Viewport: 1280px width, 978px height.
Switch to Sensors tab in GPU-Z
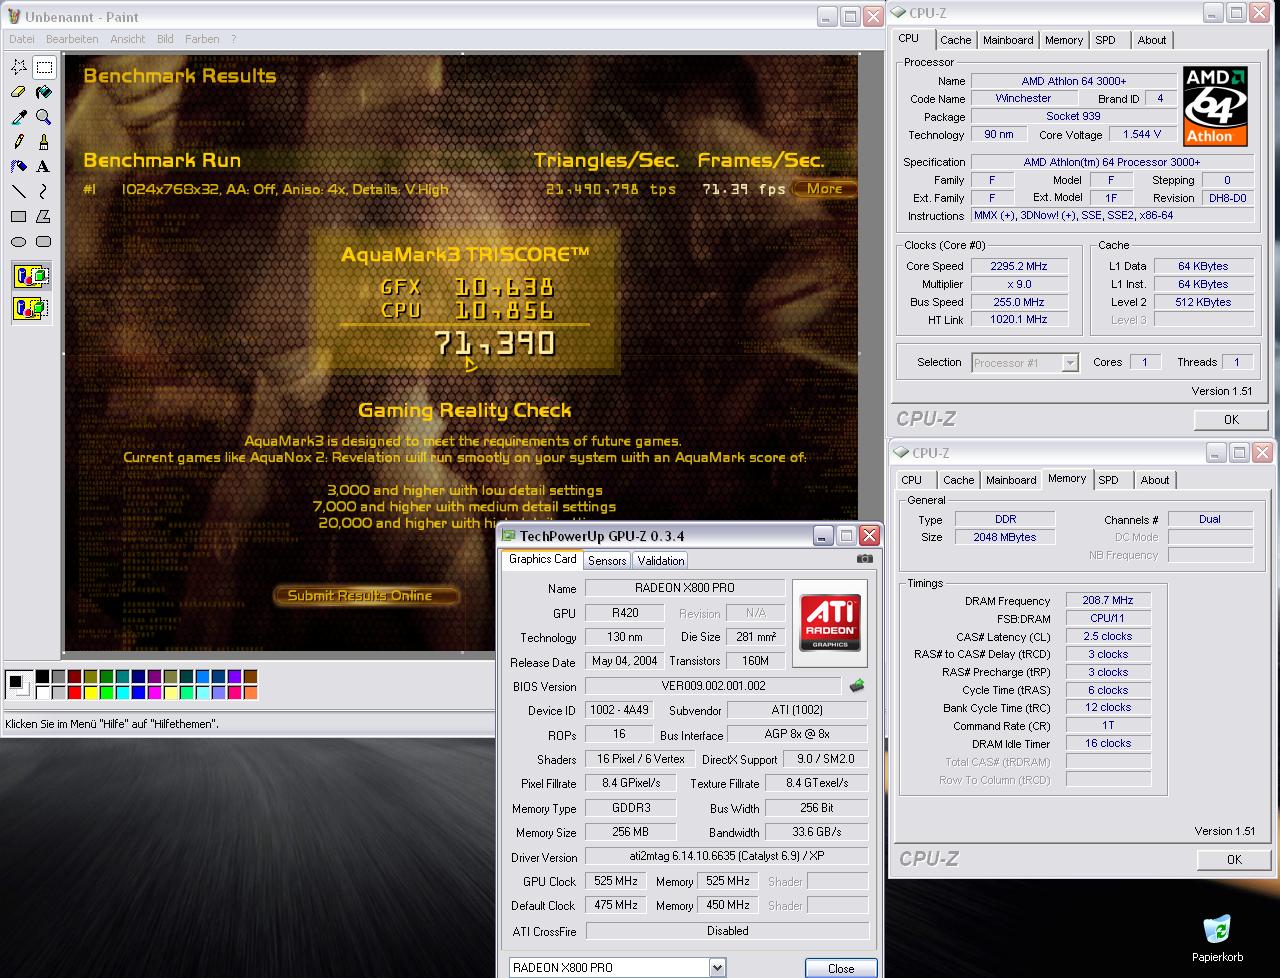(x=607, y=561)
